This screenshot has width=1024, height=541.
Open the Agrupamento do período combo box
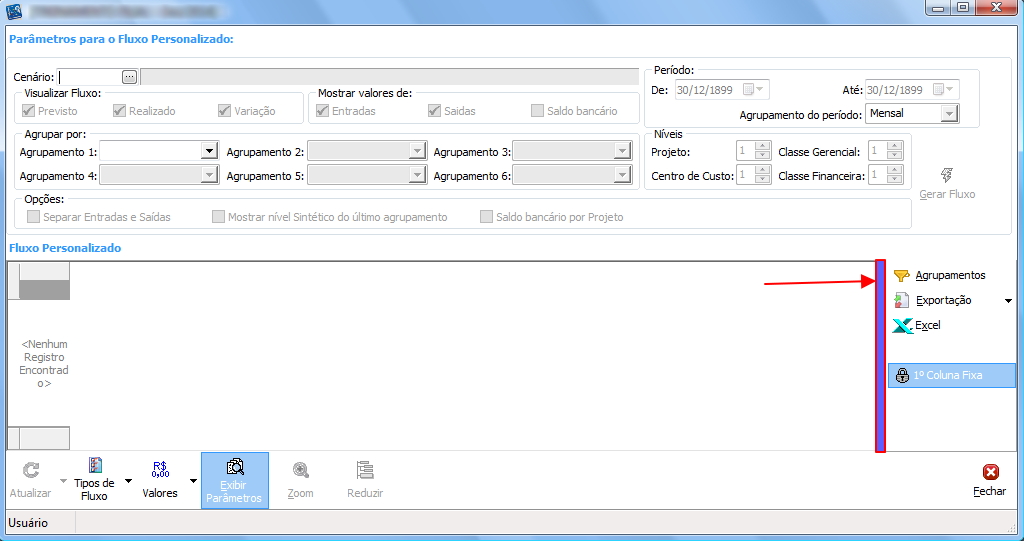[x=949, y=114]
